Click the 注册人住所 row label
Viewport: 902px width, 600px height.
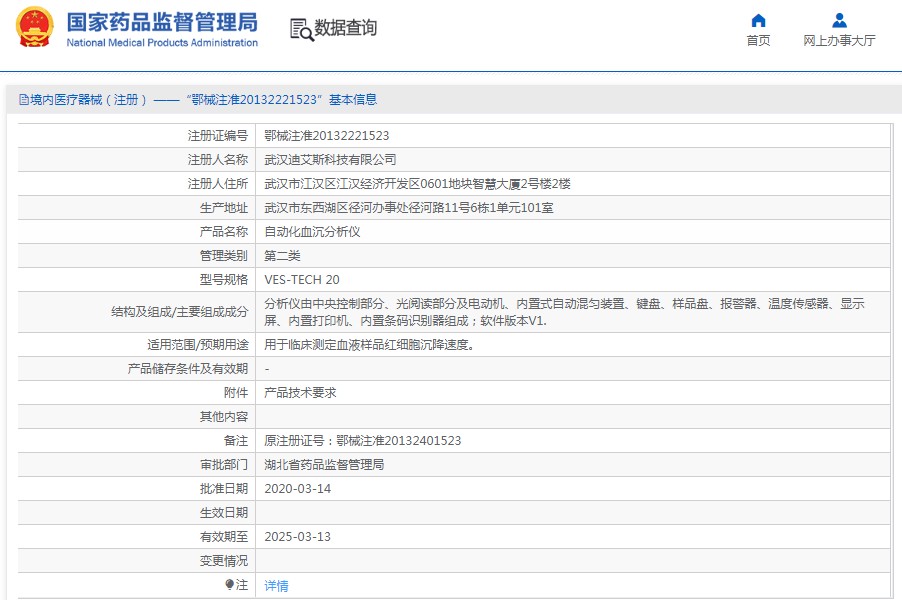[x=217, y=184]
